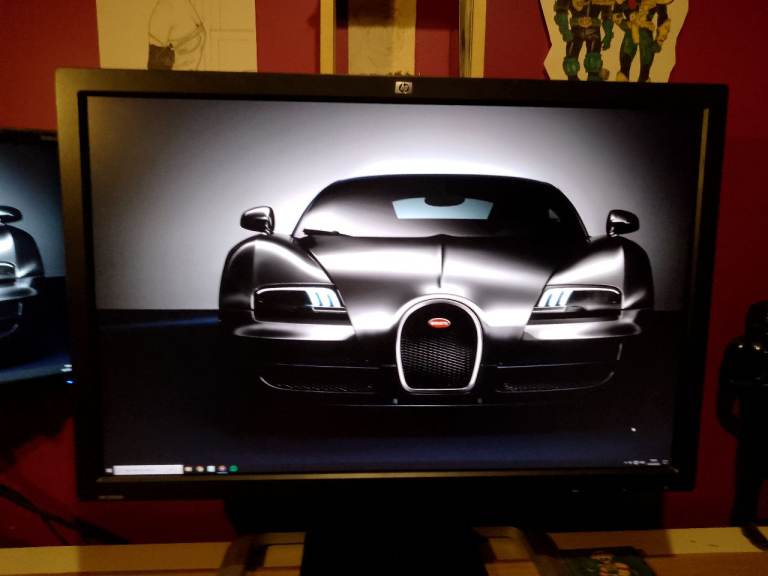Open the Action Center notifications icon
This screenshot has width=768, height=576.
[x=666, y=462]
